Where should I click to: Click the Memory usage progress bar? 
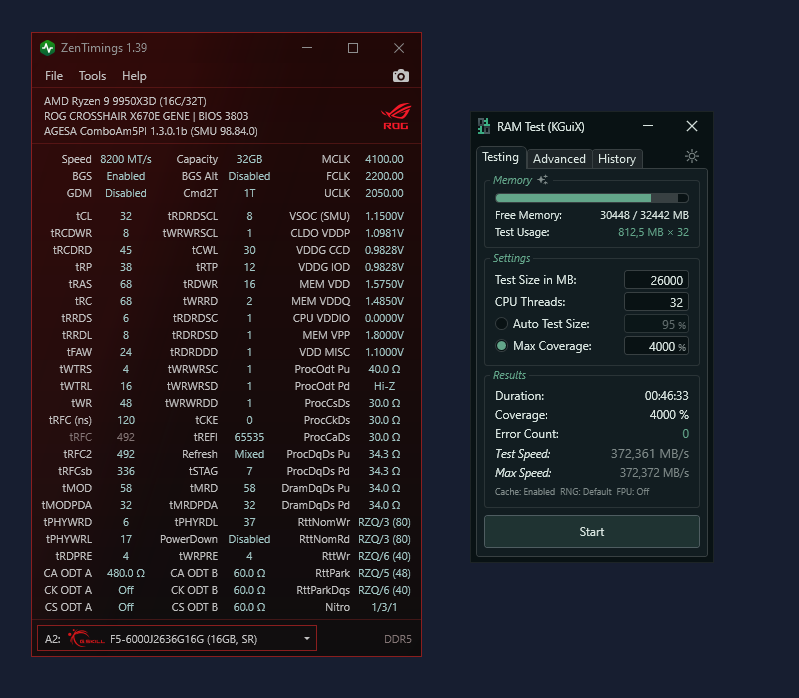pos(592,198)
